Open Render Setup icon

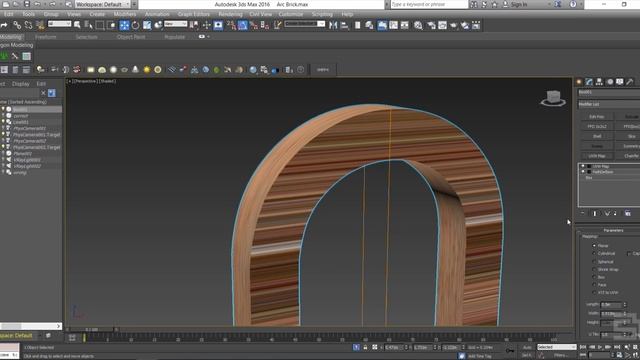431,25
